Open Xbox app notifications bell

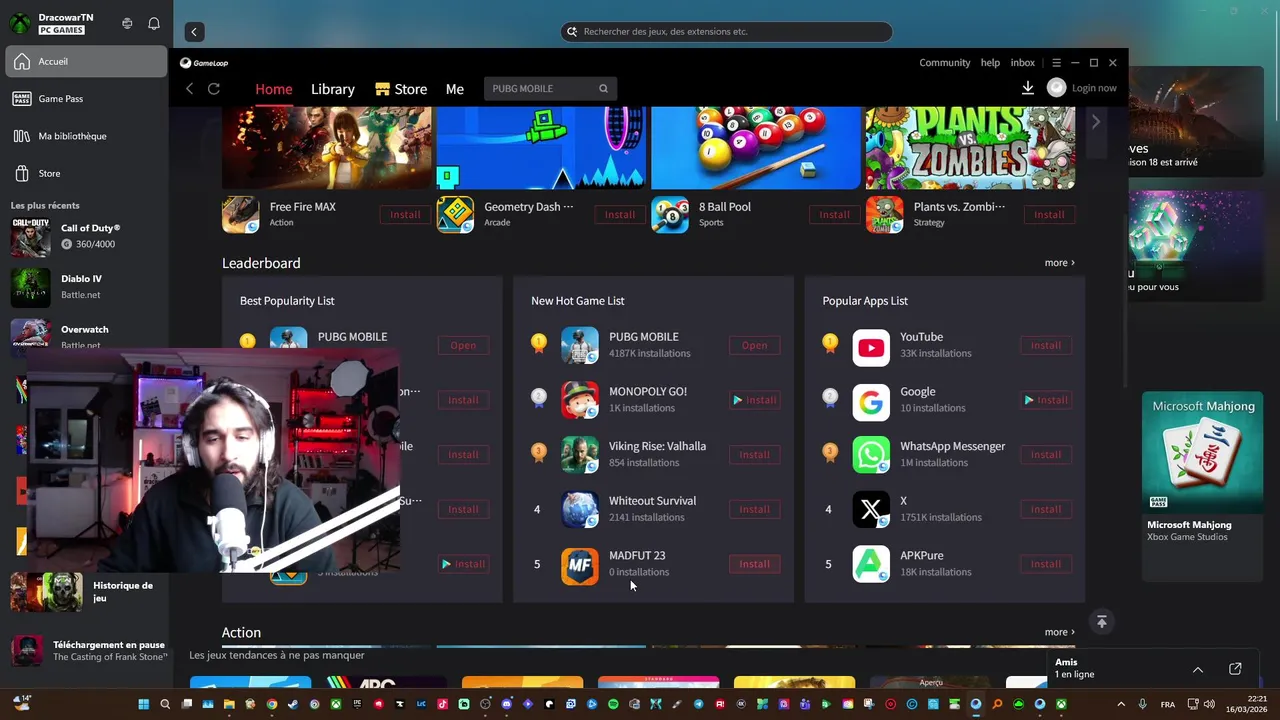click(154, 23)
